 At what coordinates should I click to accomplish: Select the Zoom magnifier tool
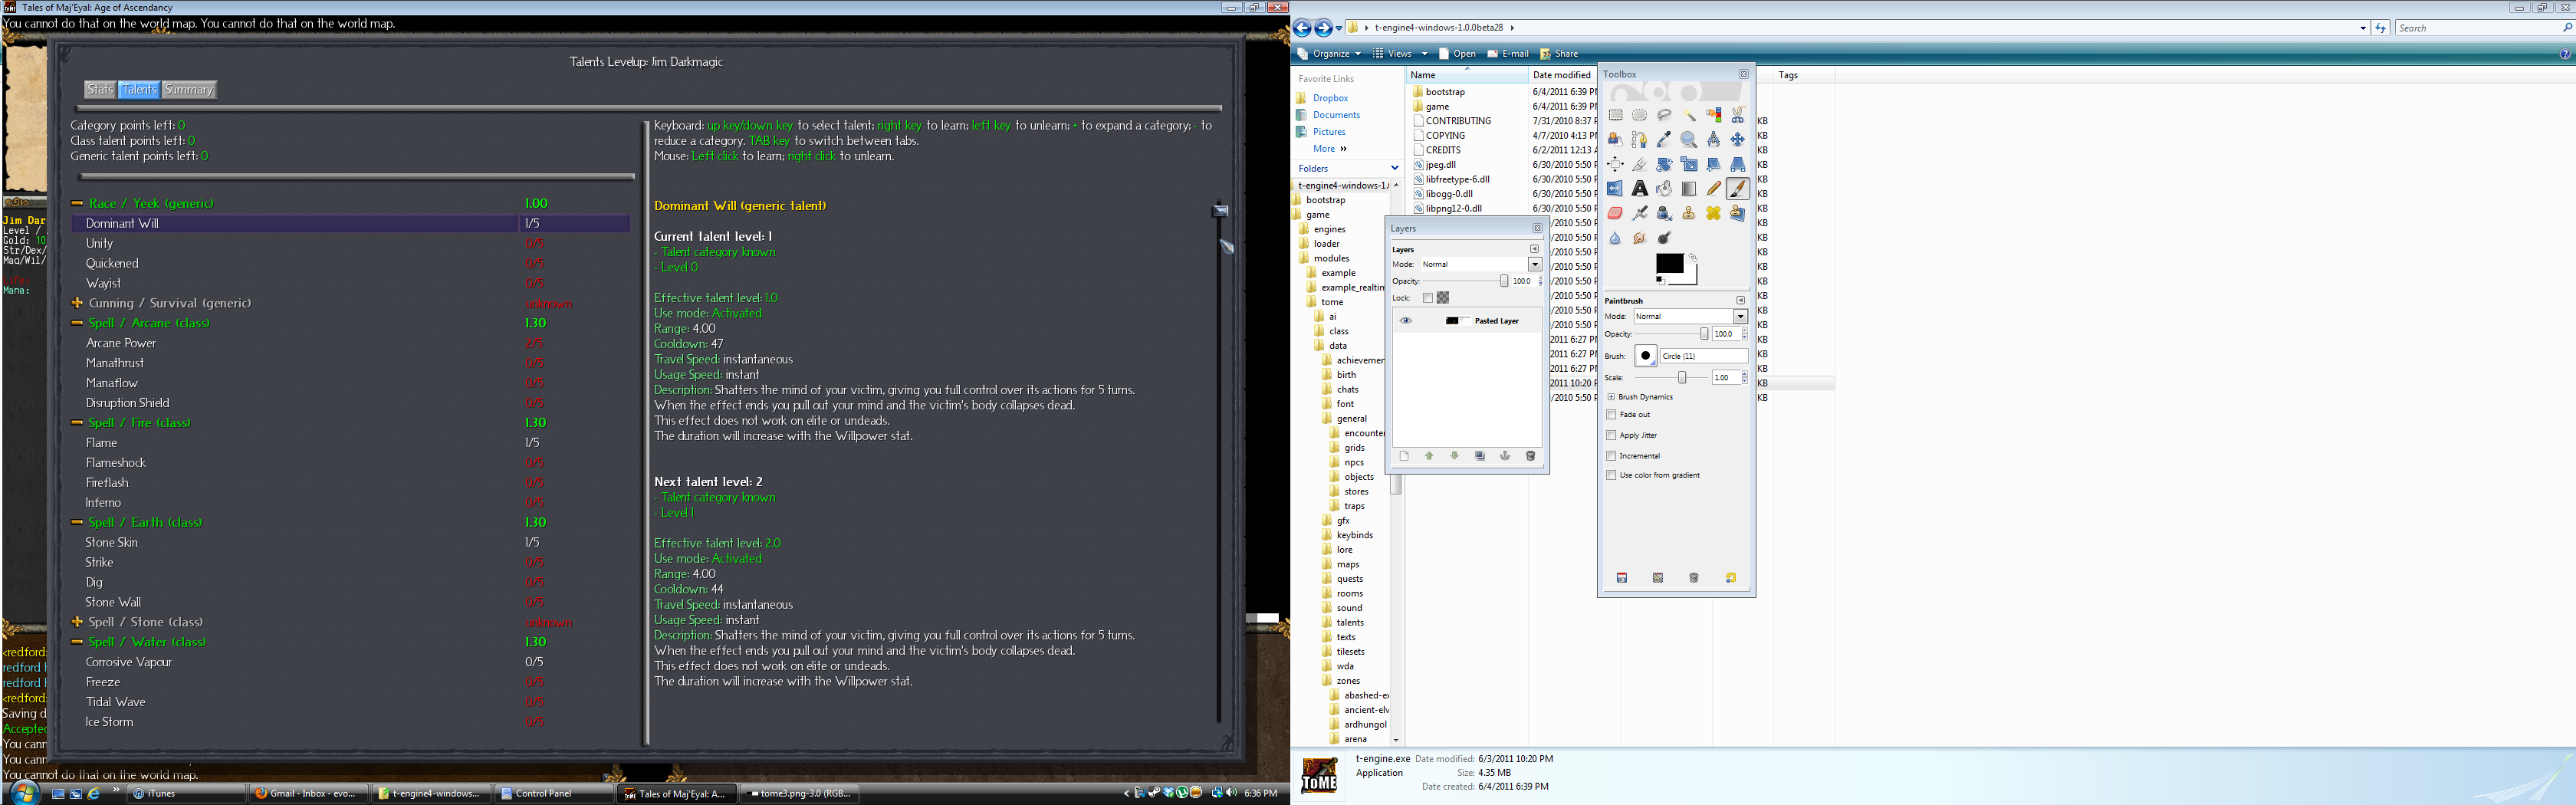1689,139
